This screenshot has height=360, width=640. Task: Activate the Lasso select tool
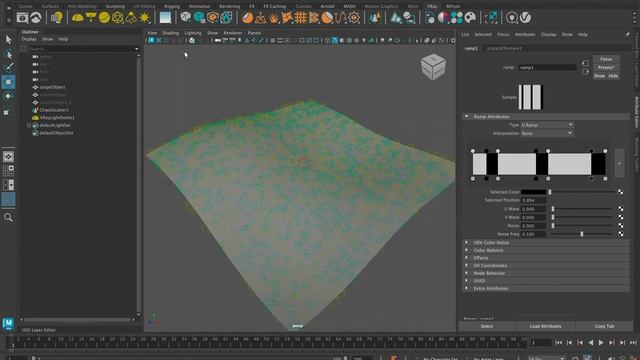tap(8, 54)
